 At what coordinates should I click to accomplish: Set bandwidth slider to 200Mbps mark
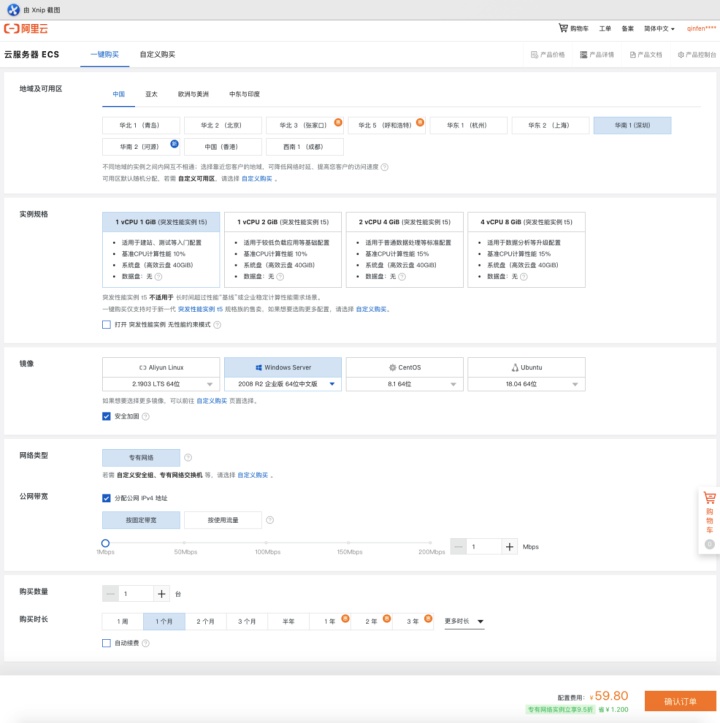430,543
